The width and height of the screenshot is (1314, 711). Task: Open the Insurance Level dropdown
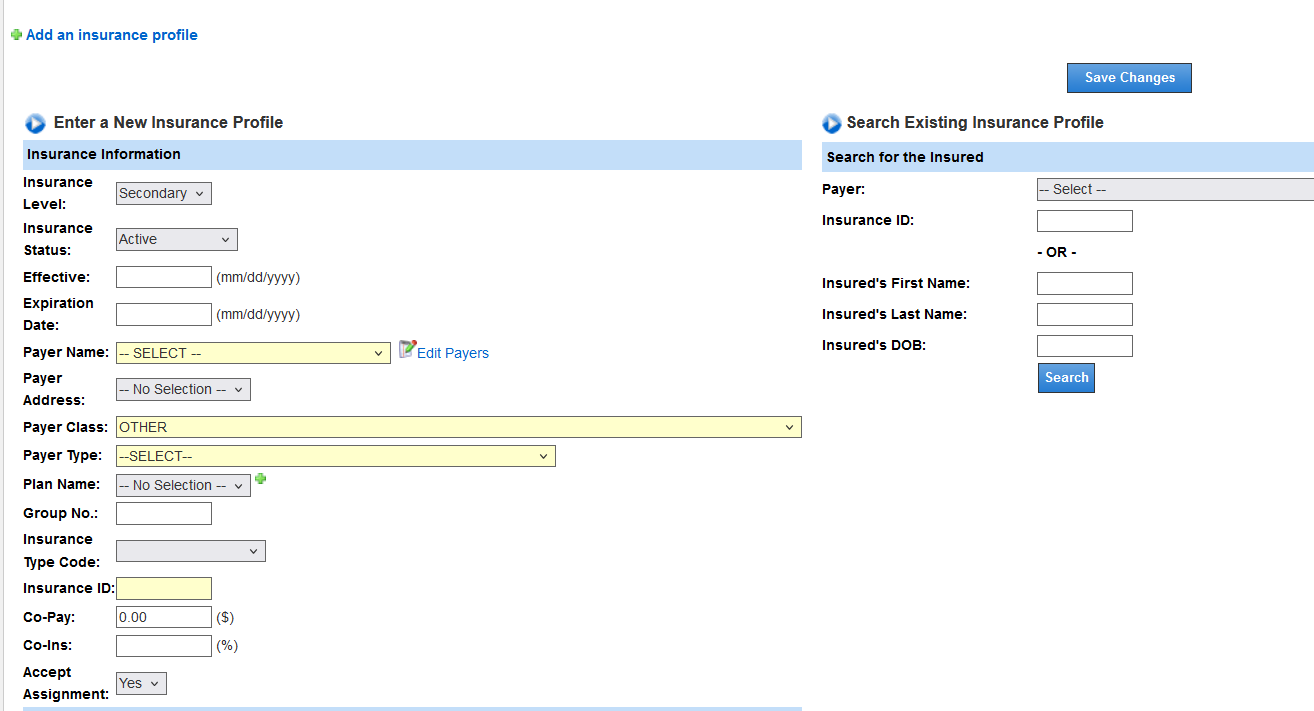click(x=164, y=194)
